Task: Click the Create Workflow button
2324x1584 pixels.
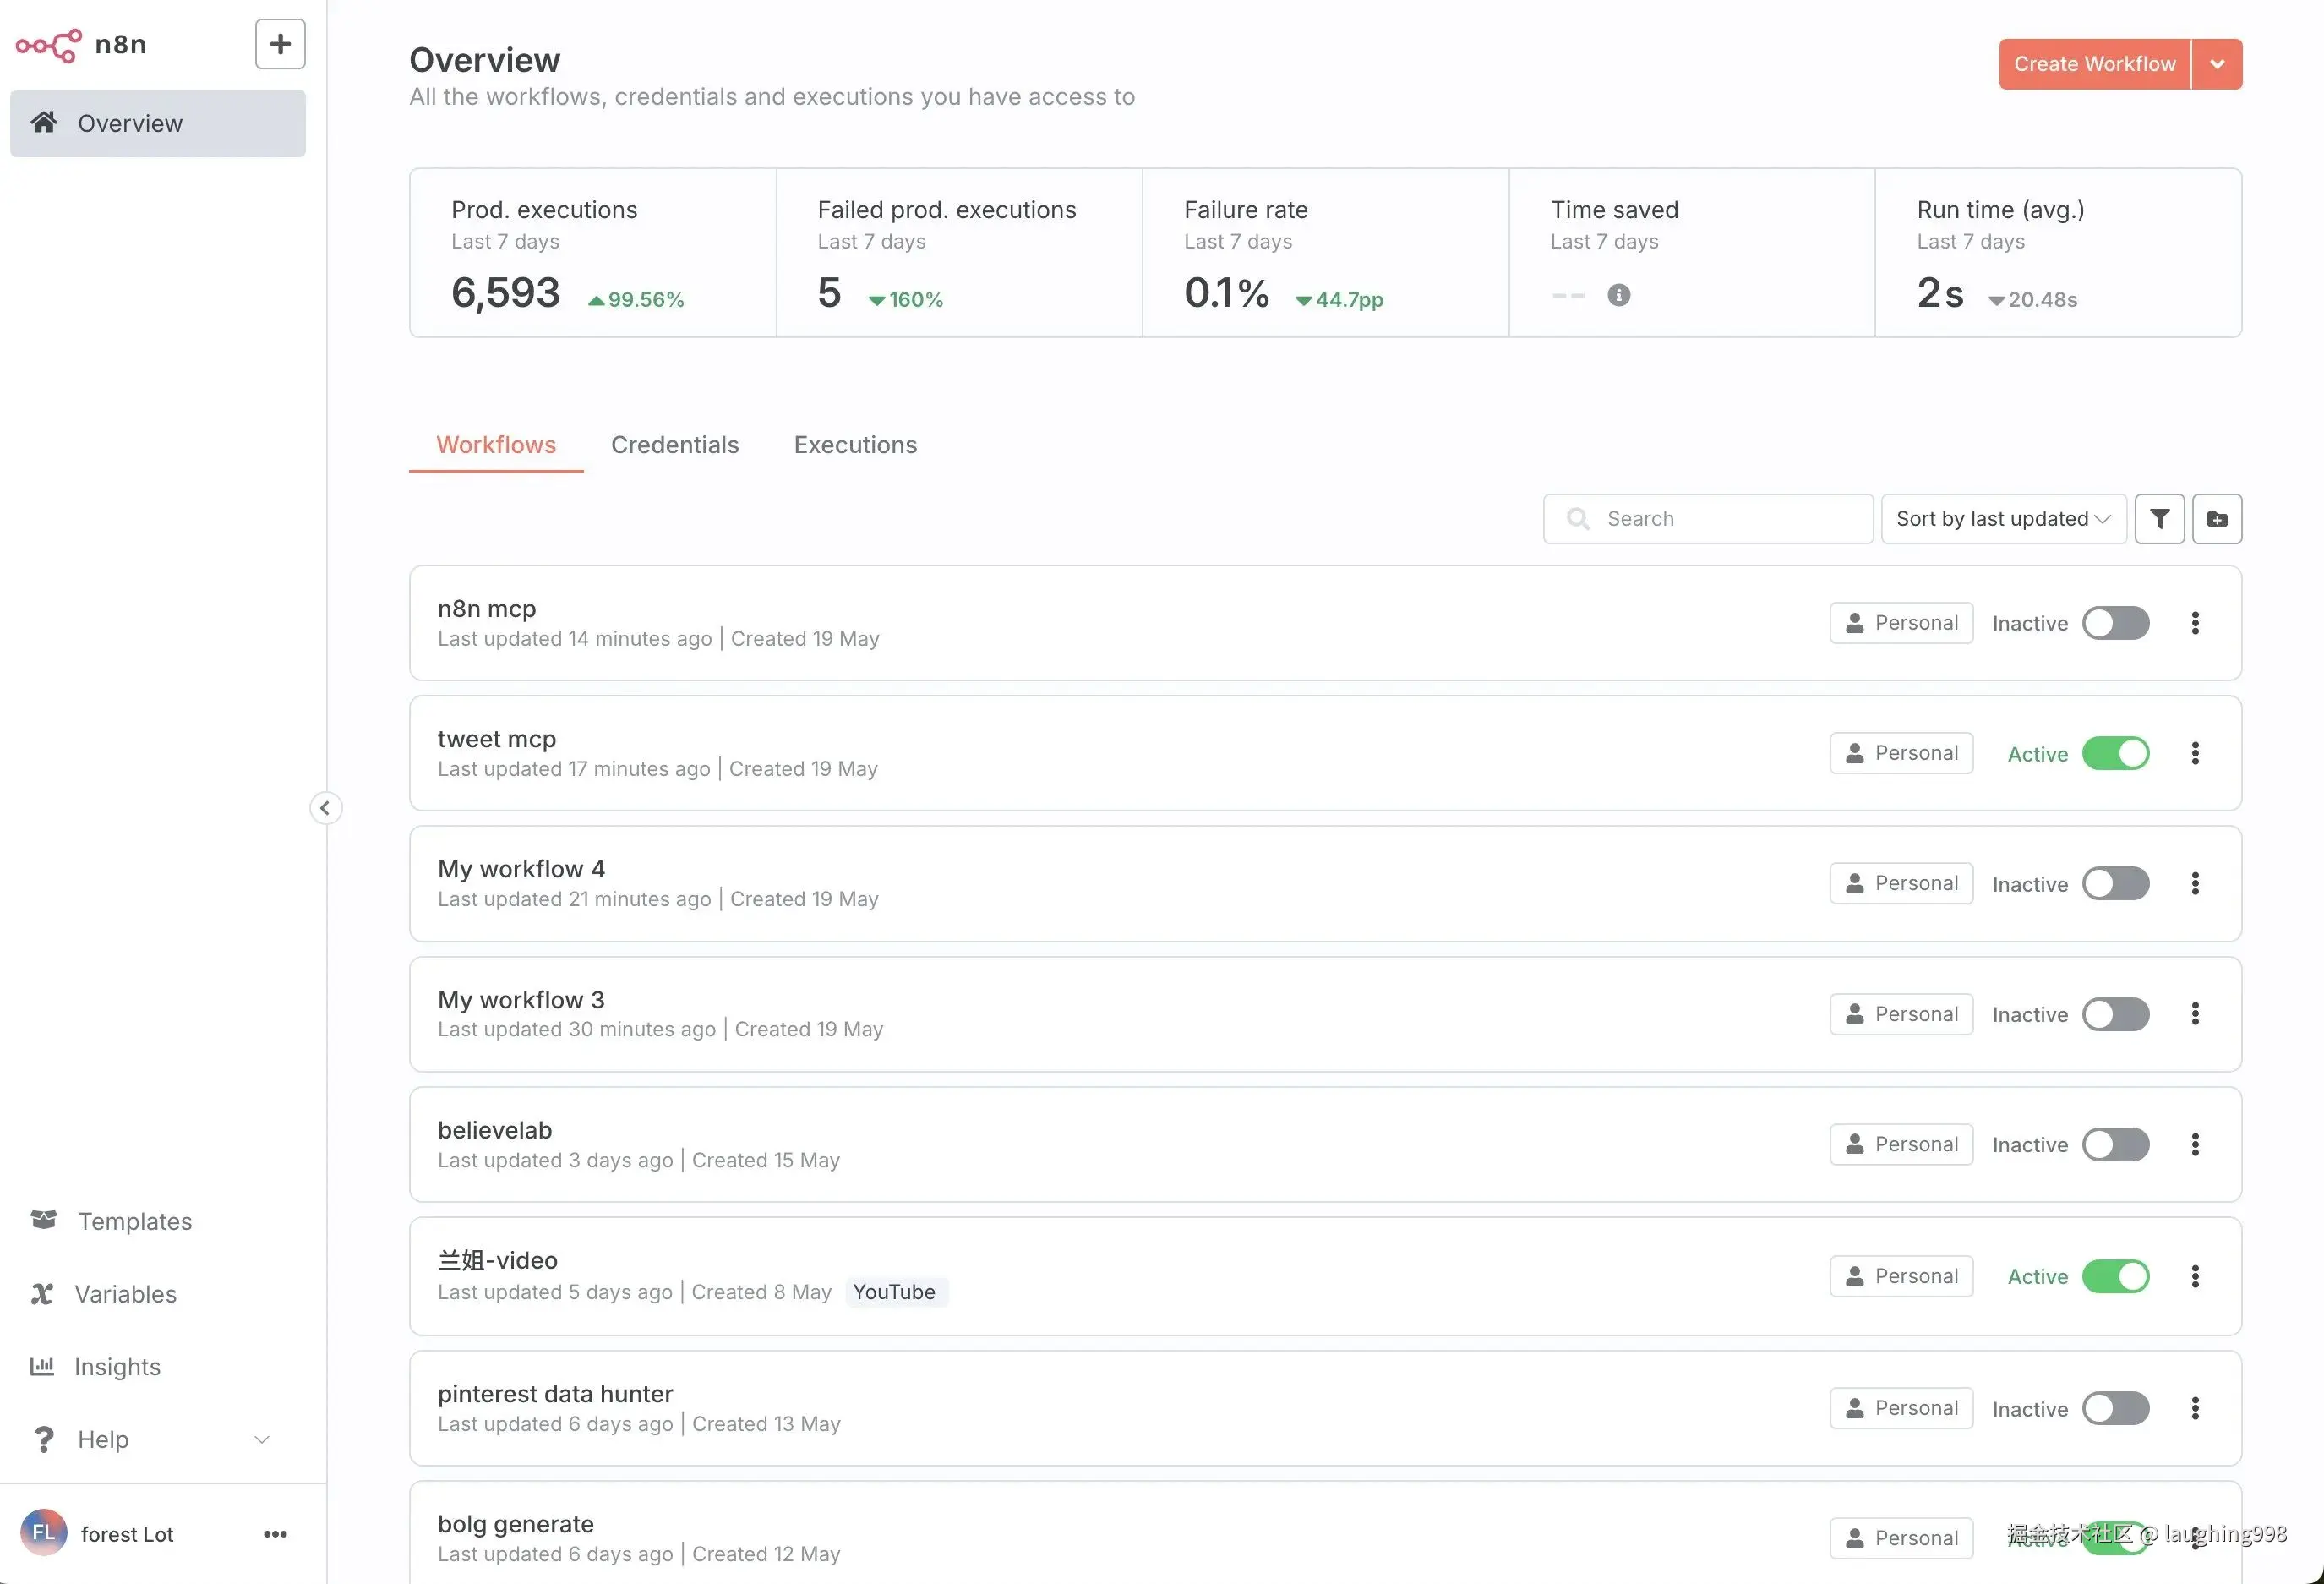Action: coord(2094,64)
